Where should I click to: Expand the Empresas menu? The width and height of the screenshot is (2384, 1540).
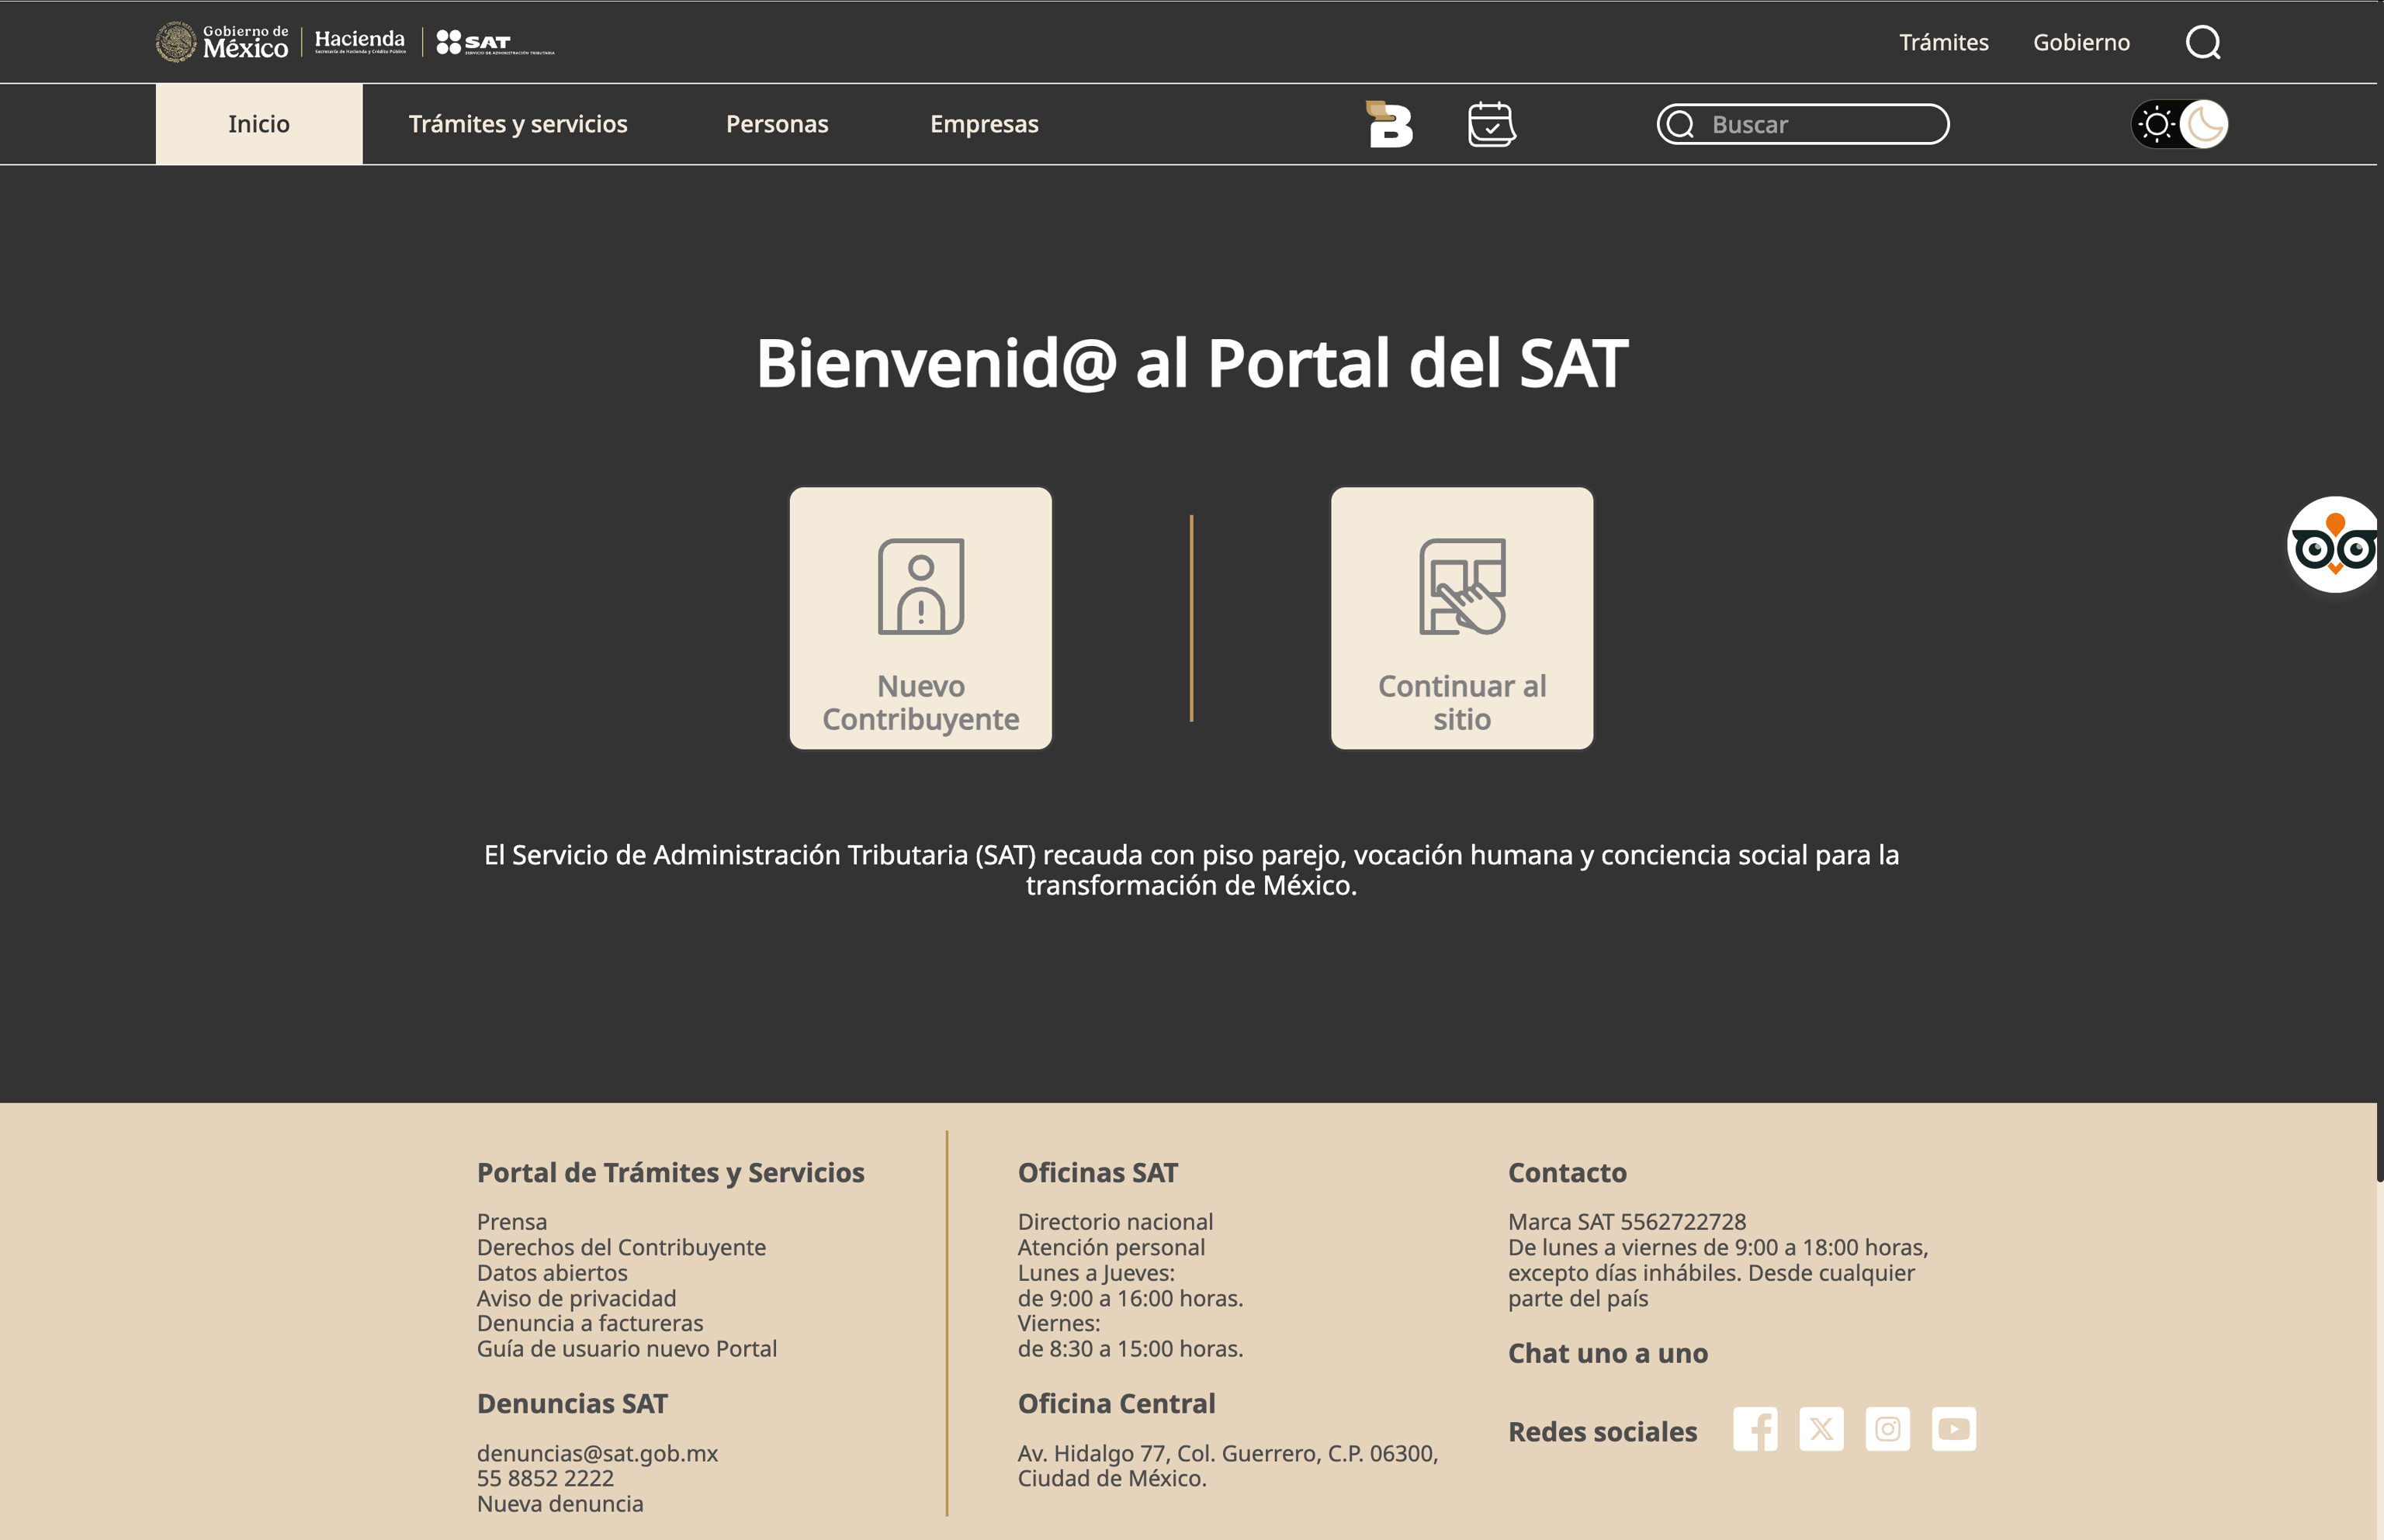pos(984,124)
